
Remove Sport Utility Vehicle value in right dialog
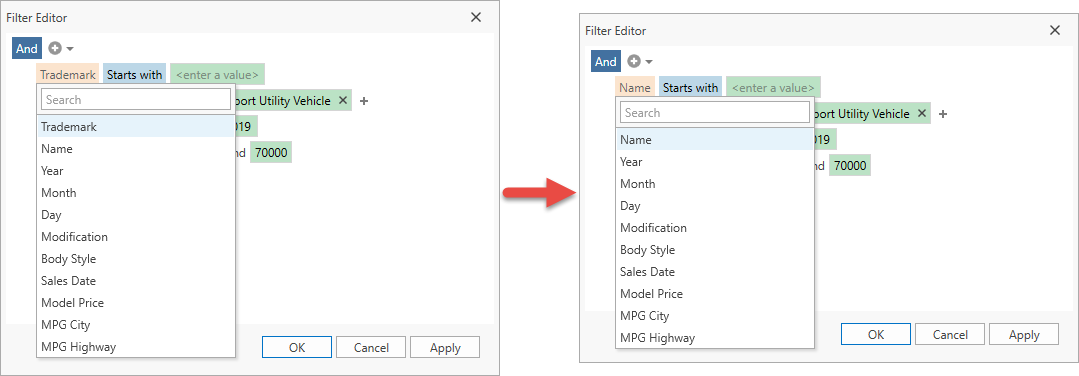[x=921, y=114]
